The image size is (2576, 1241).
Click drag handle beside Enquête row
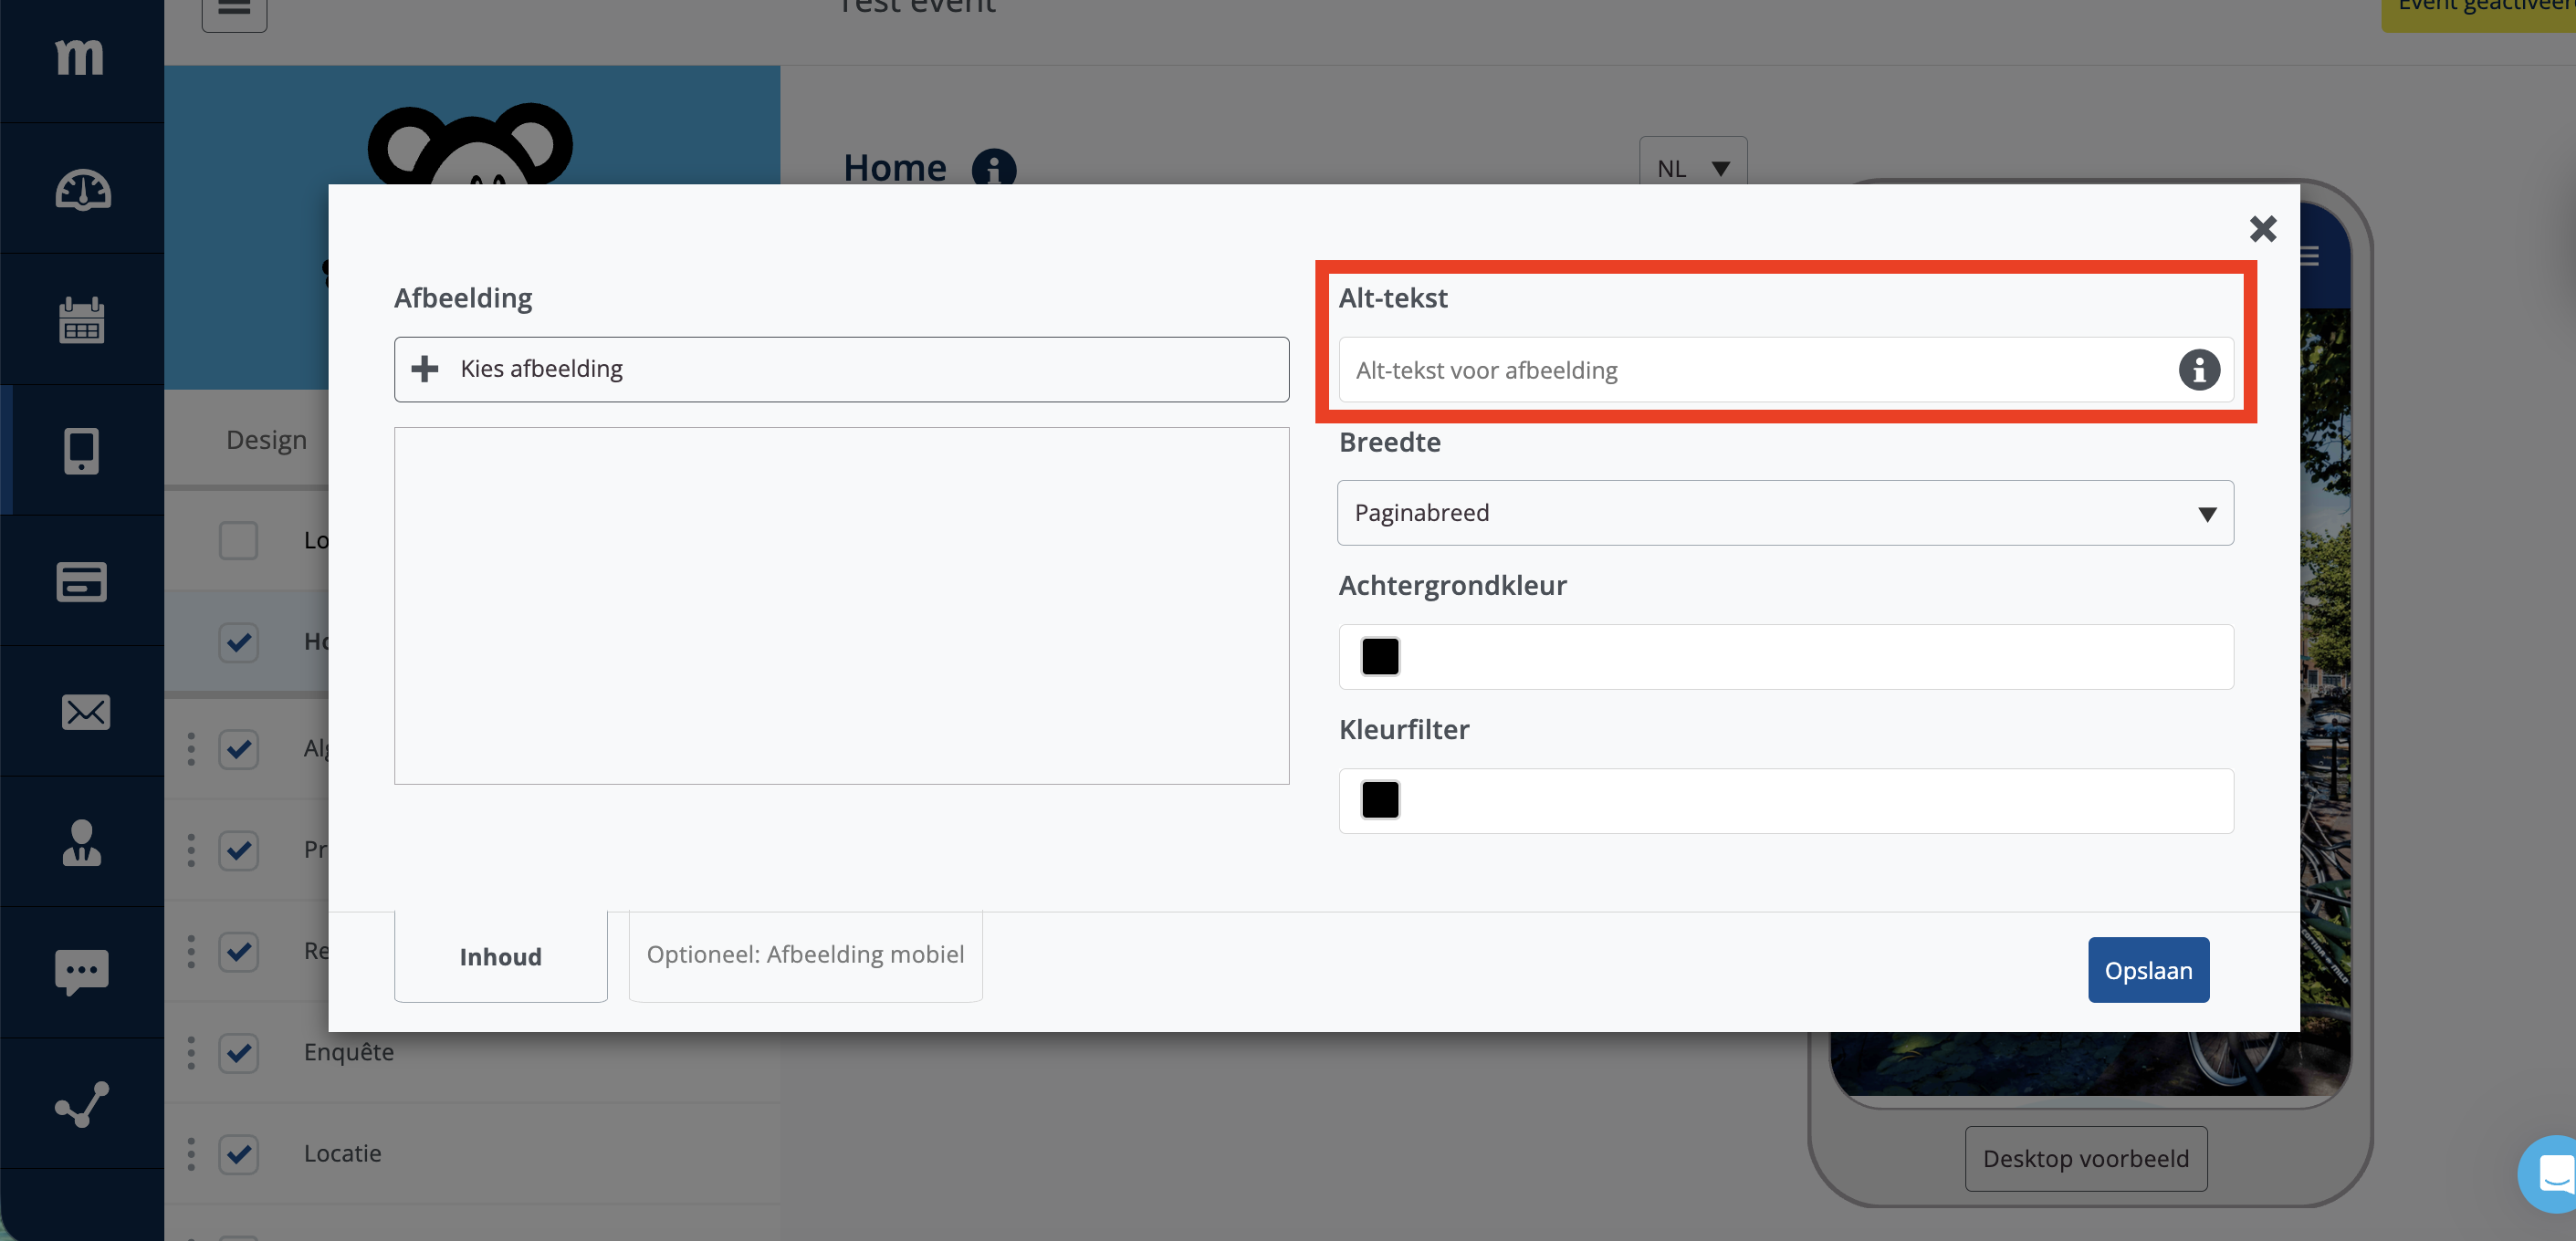pyautogui.click(x=191, y=1053)
